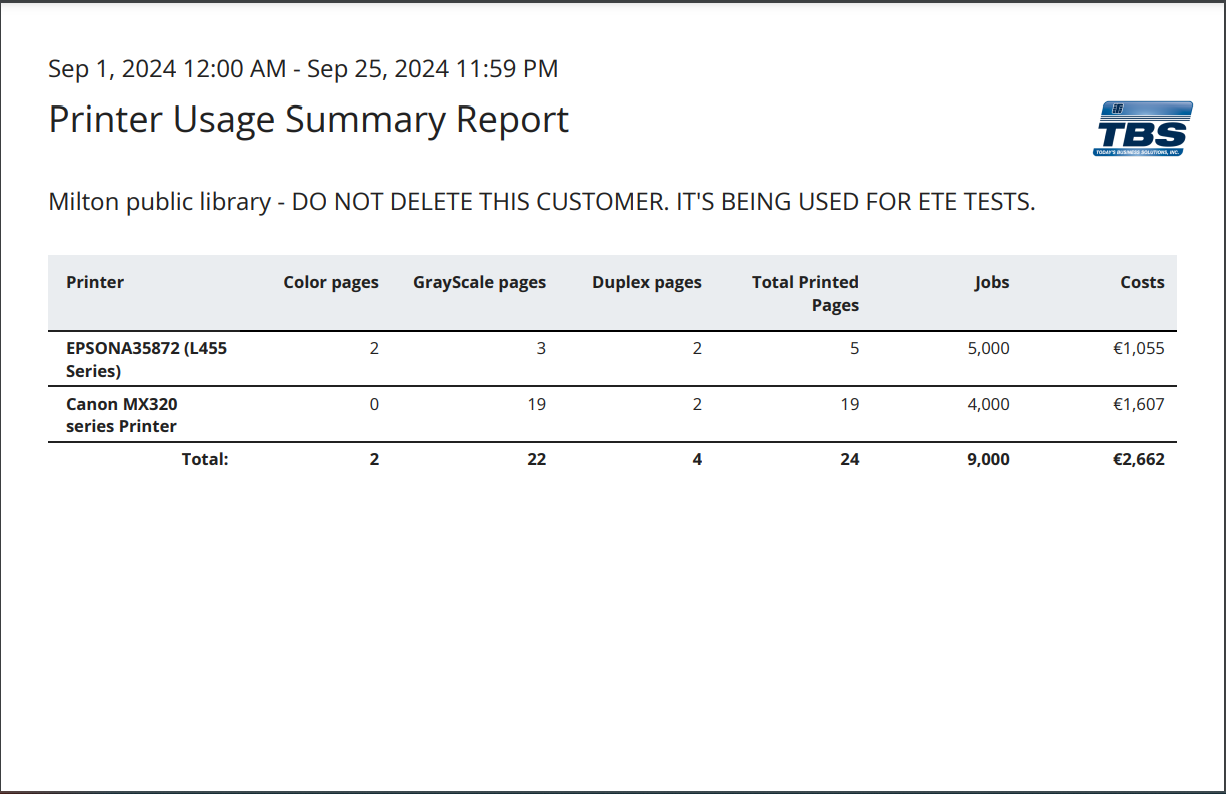Viewport: 1226px width, 794px height.
Task: Select the €1,055 cost value
Action: 1138,348
